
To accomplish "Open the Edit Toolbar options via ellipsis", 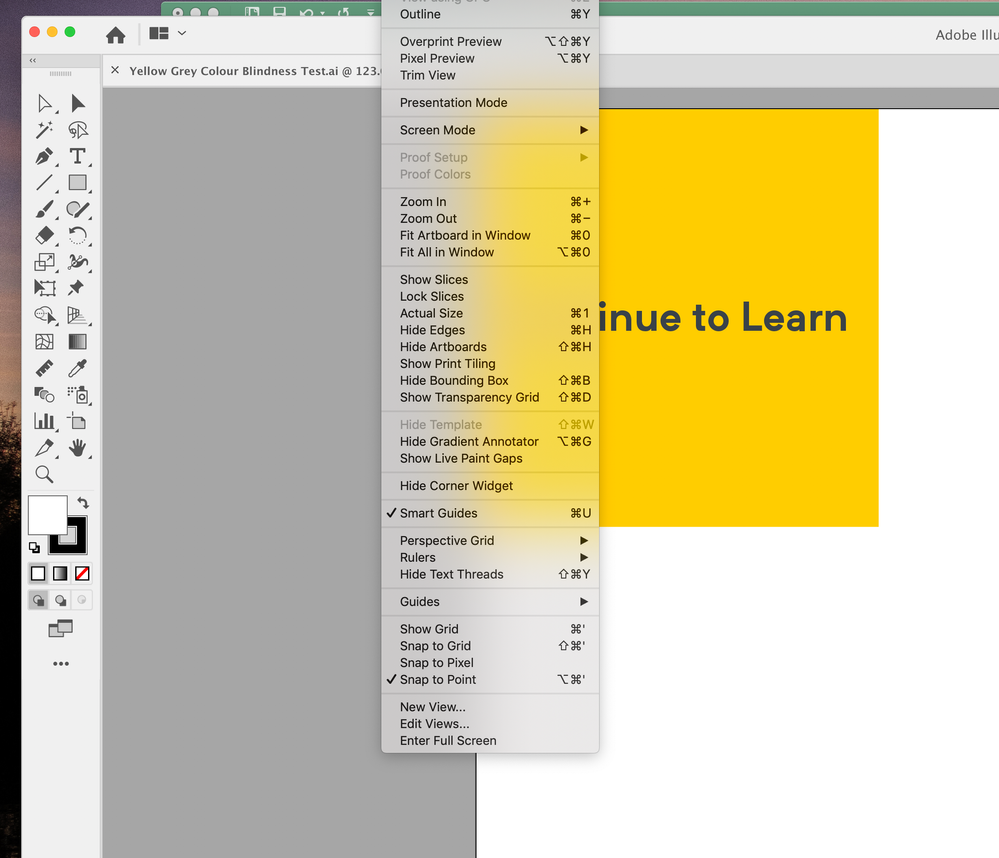I will [x=60, y=663].
